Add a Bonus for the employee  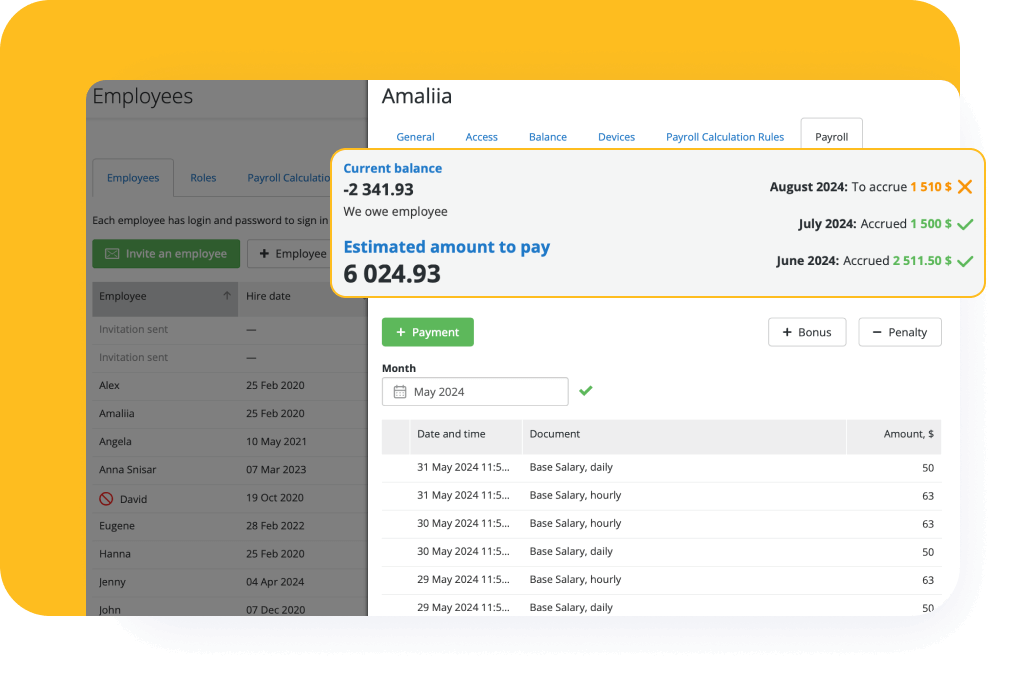(806, 332)
